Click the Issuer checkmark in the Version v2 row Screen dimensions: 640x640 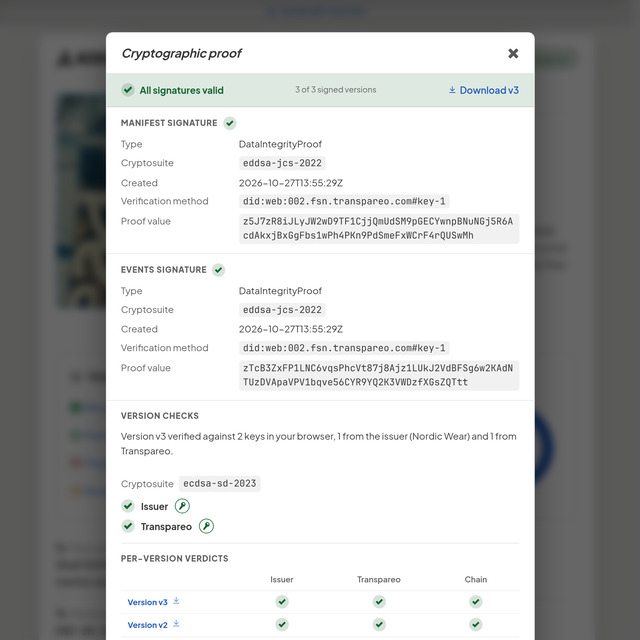click(282, 624)
